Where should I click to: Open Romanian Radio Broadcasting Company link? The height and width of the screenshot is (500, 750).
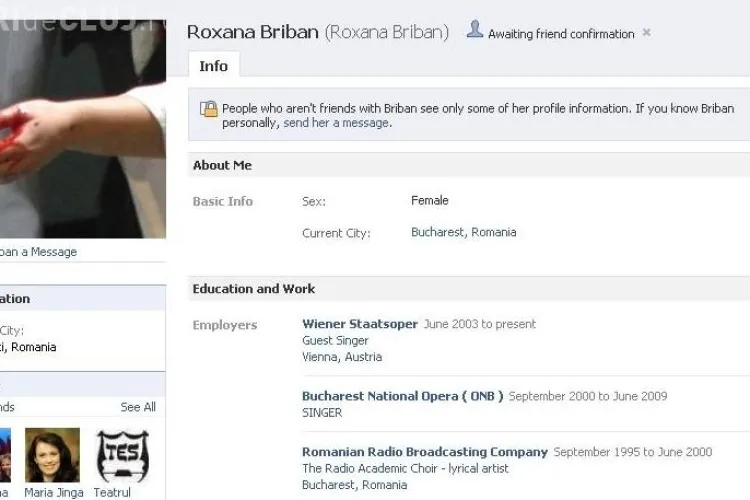pos(425,452)
